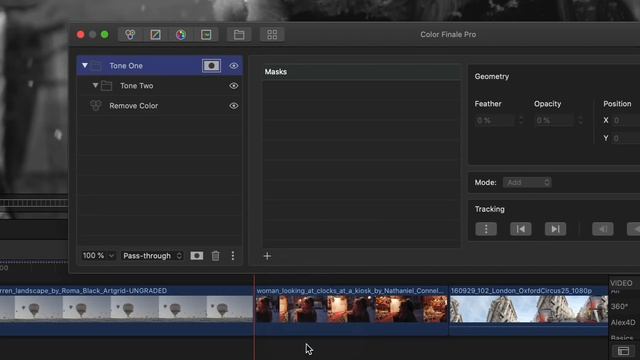Viewport: 640px width, 360px height.
Task: Click the browser layout icon bottom right
Action: (623, 351)
